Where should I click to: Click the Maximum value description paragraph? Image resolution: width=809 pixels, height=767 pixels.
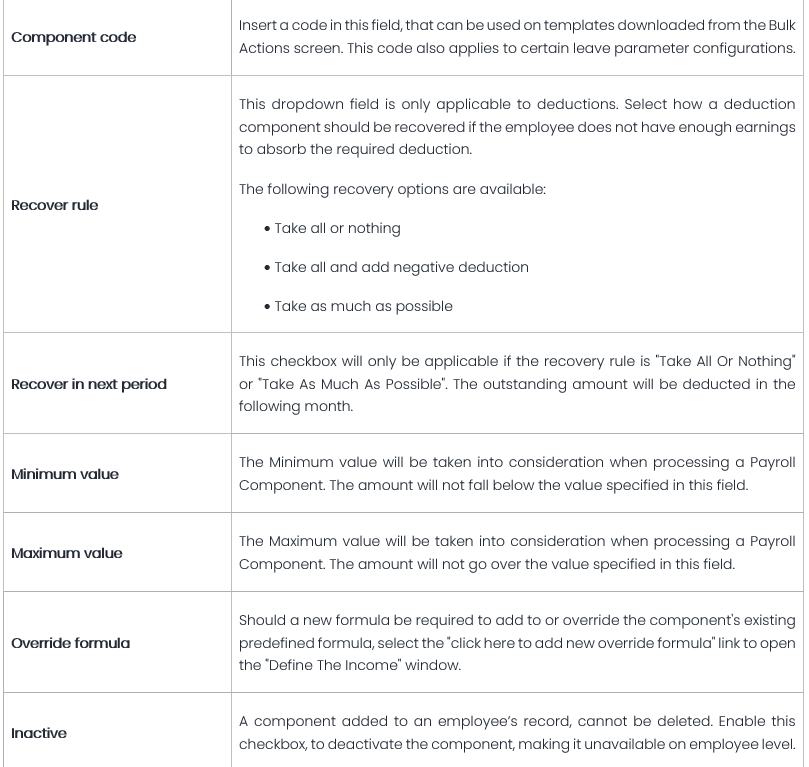click(517, 553)
